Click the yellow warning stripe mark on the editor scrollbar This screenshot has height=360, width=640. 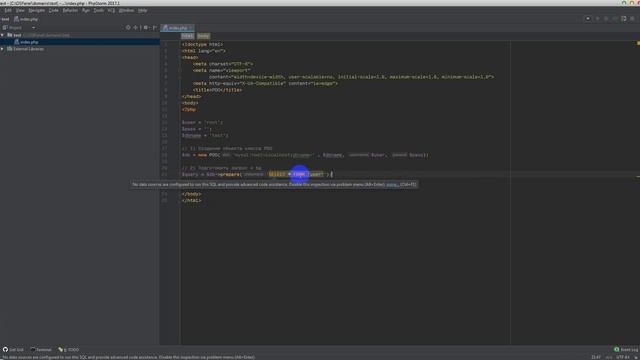point(638,177)
